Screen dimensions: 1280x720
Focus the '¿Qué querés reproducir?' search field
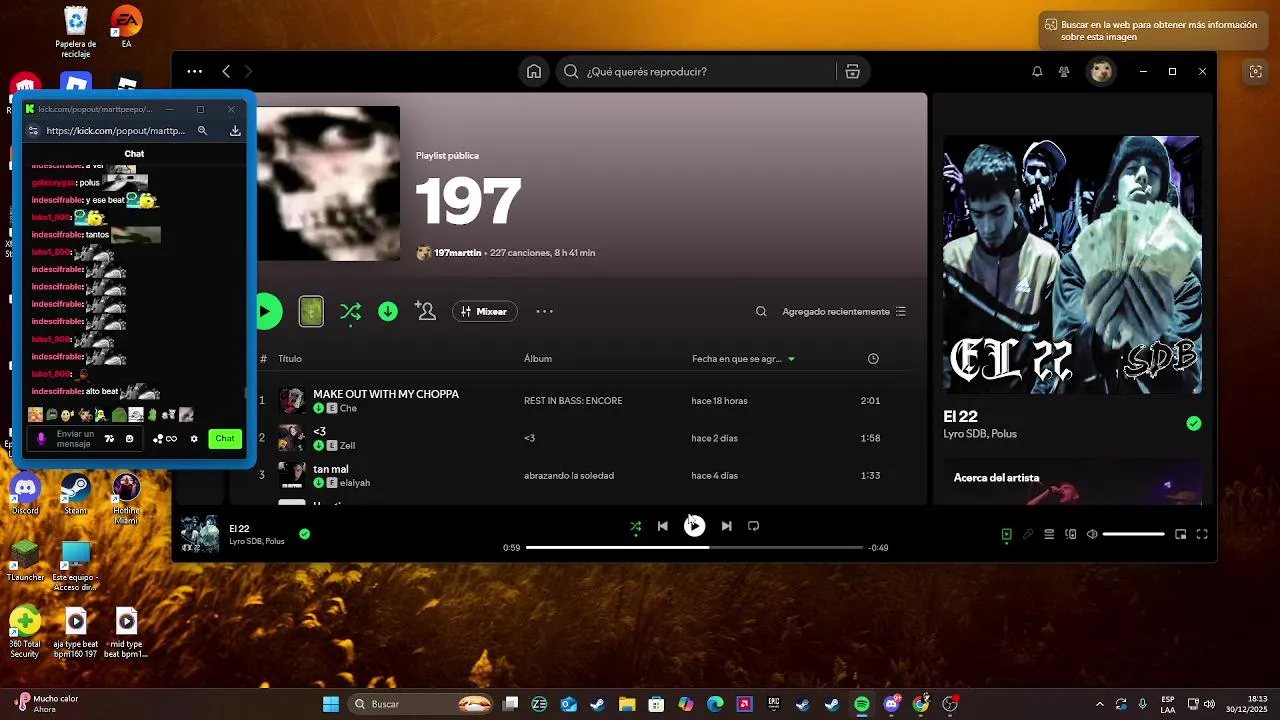point(700,71)
